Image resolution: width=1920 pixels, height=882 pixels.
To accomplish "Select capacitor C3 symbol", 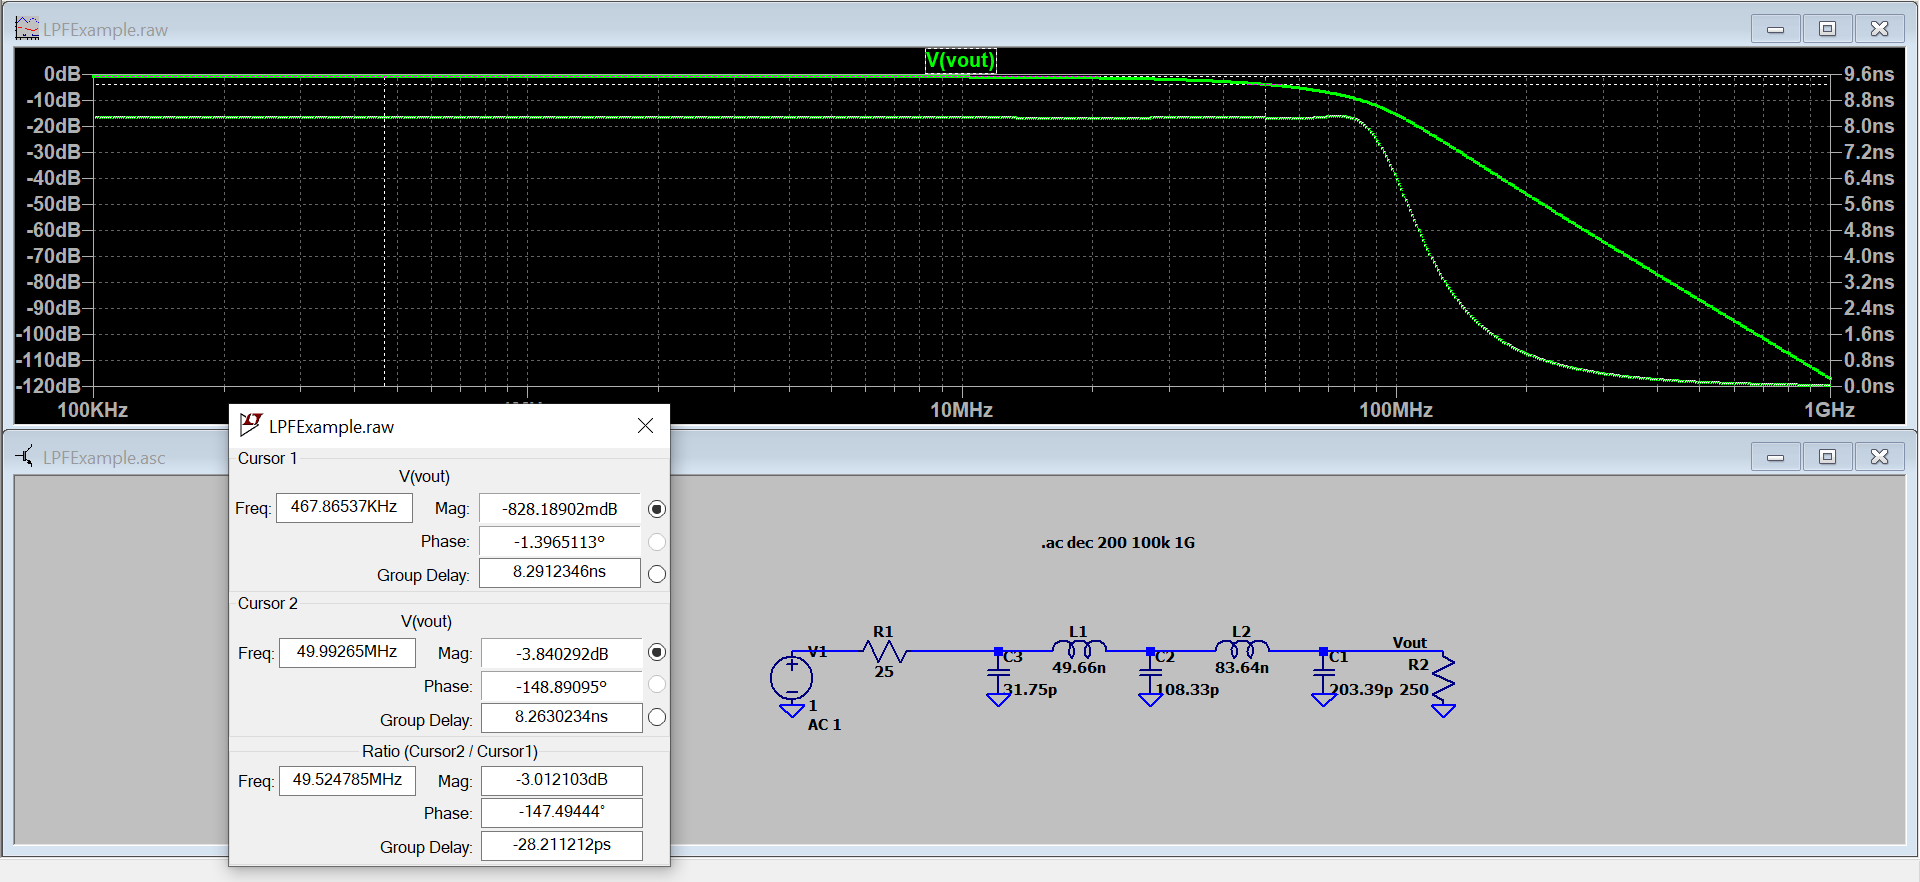I will click(x=998, y=673).
